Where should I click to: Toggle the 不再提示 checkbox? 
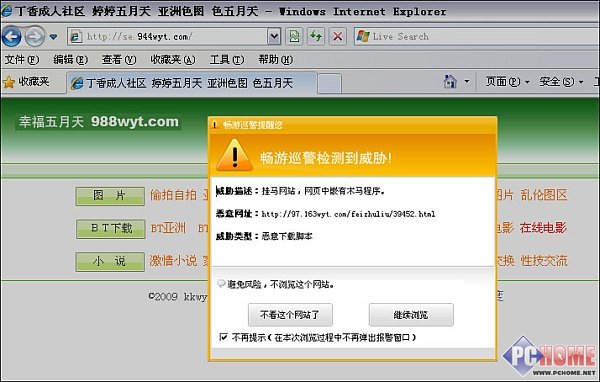coord(223,337)
